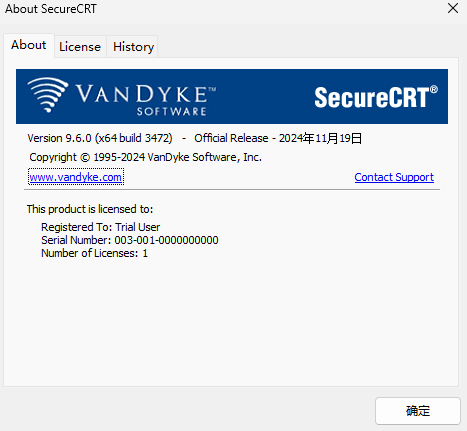Click the Version 9.6.0 text
467x431 pixels.
pos(59,138)
